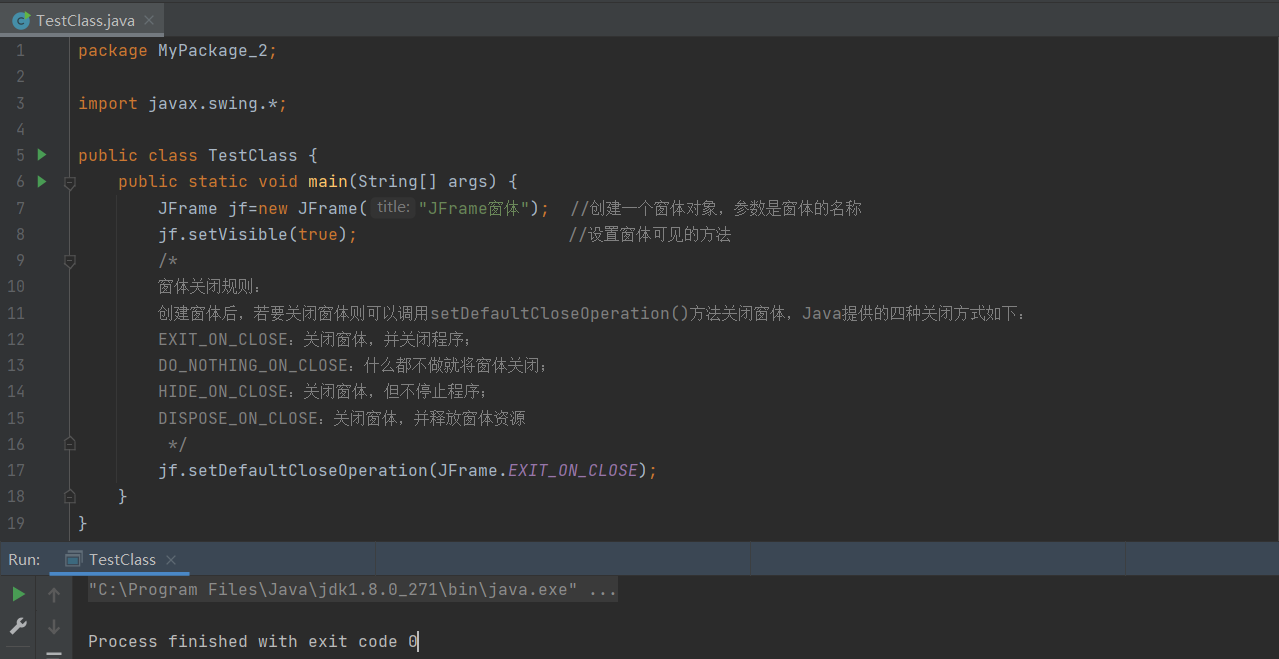Select the TestClass run tab label
1279x659 pixels.
pyautogui.click(x=122, y=560)
